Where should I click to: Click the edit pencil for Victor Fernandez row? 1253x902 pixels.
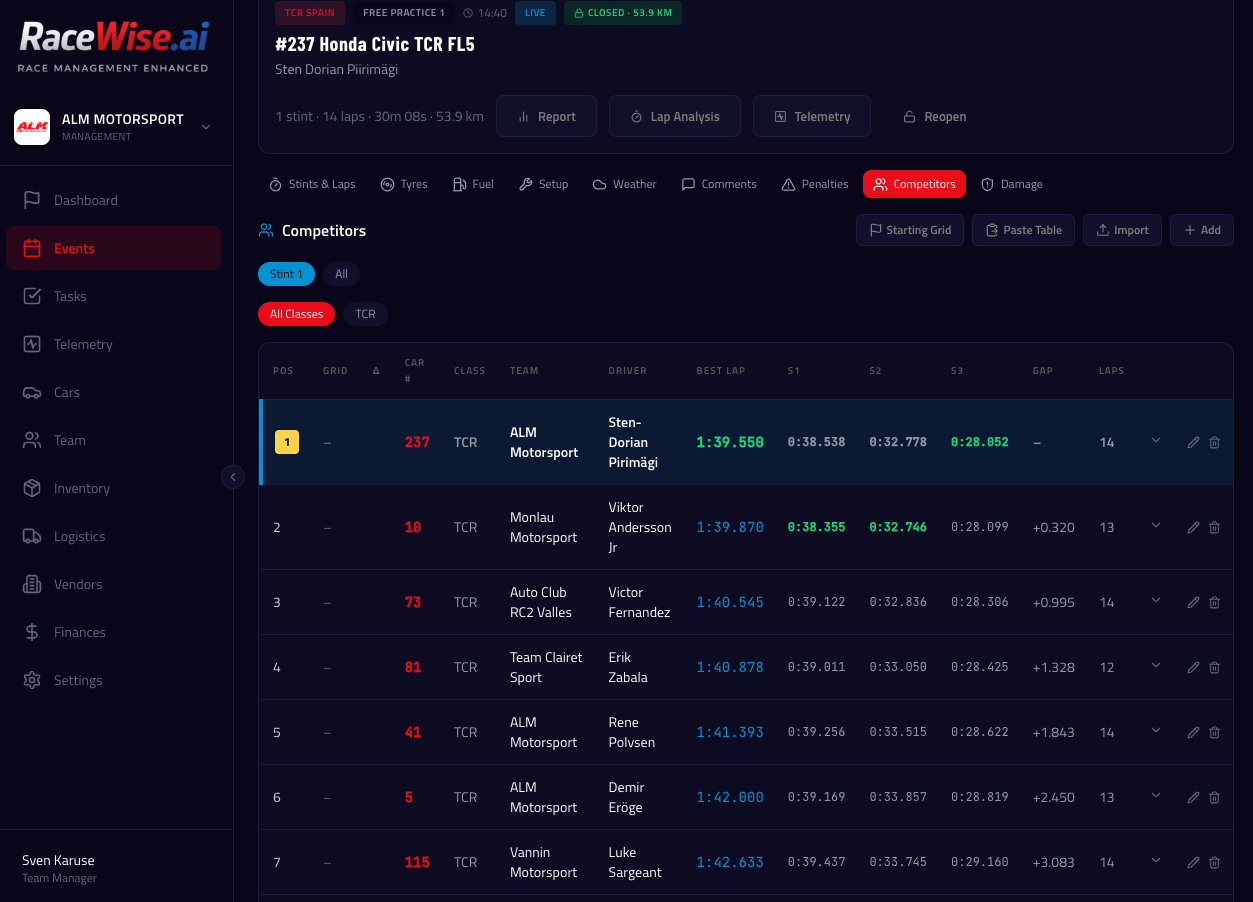[x=1193, y=602]
